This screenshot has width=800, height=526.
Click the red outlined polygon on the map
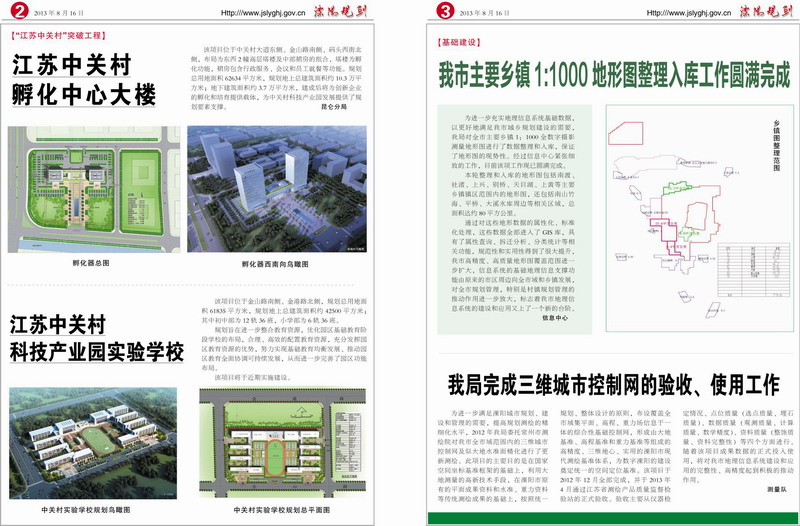(626, 133)
